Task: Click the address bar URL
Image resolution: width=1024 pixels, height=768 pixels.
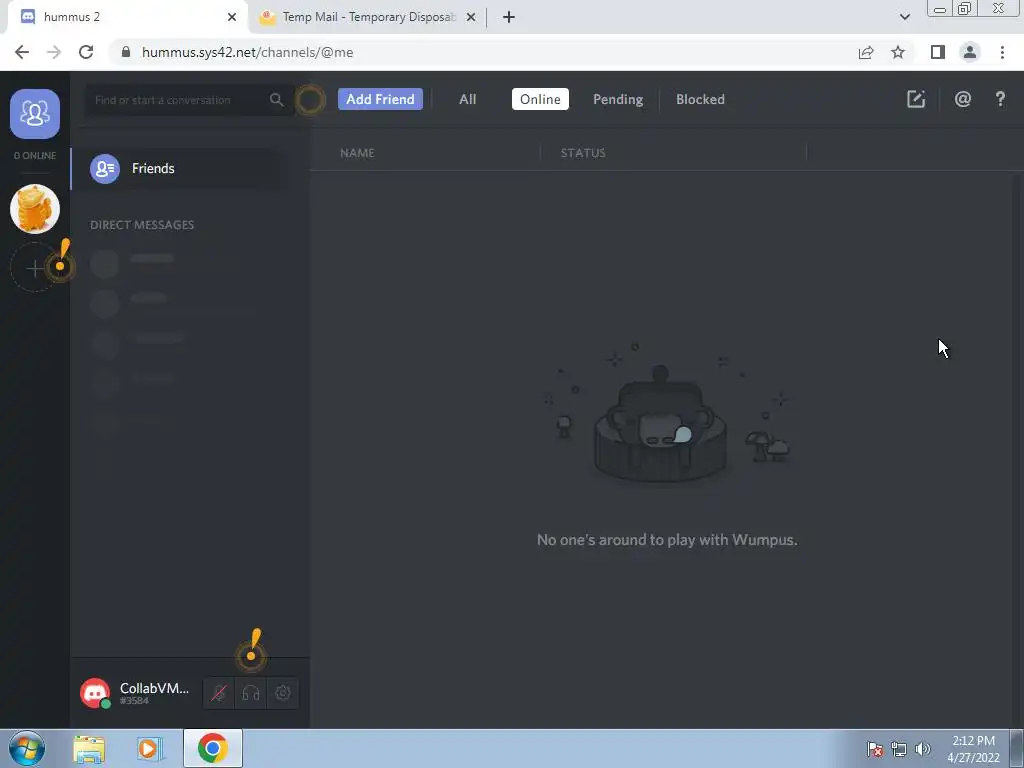Action: tap(248, 52)
